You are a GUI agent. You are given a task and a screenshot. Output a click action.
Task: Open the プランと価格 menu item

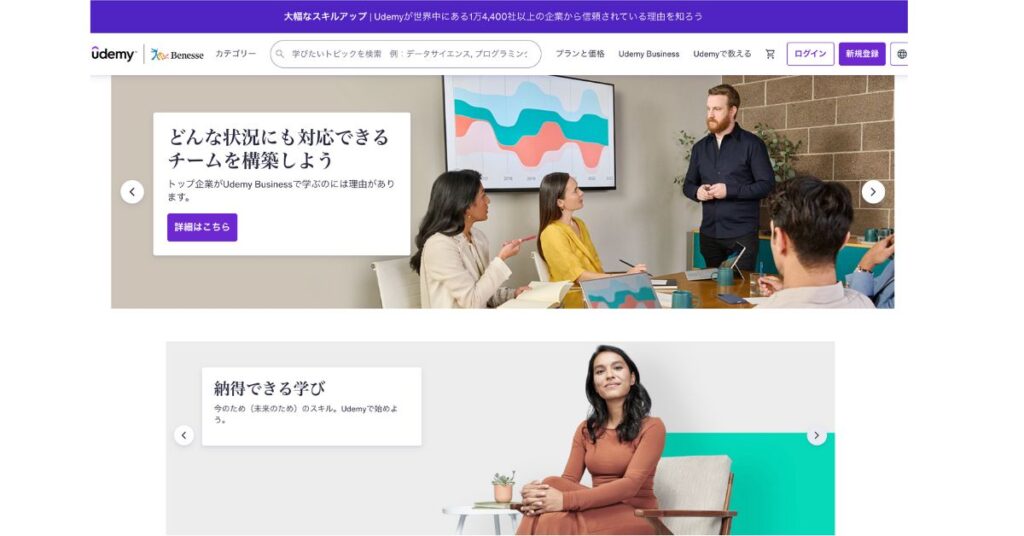click(580, 54)
